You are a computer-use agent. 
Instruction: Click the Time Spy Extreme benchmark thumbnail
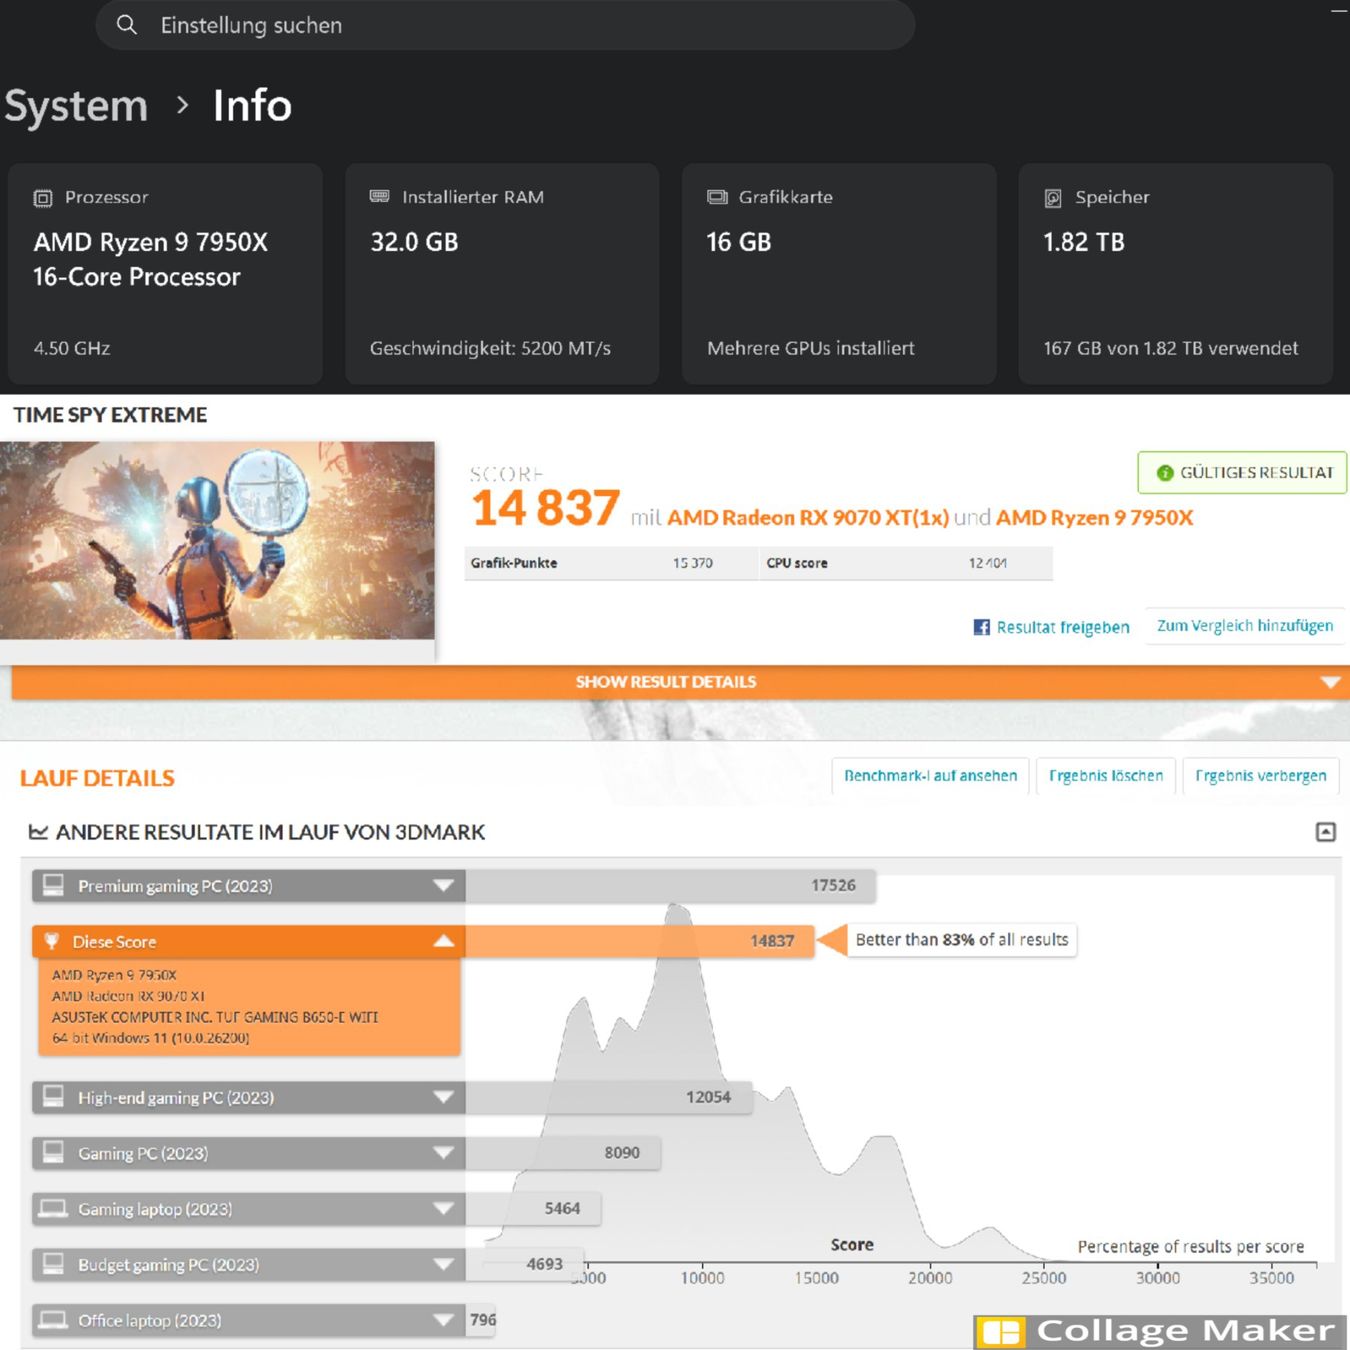[217, 540]
